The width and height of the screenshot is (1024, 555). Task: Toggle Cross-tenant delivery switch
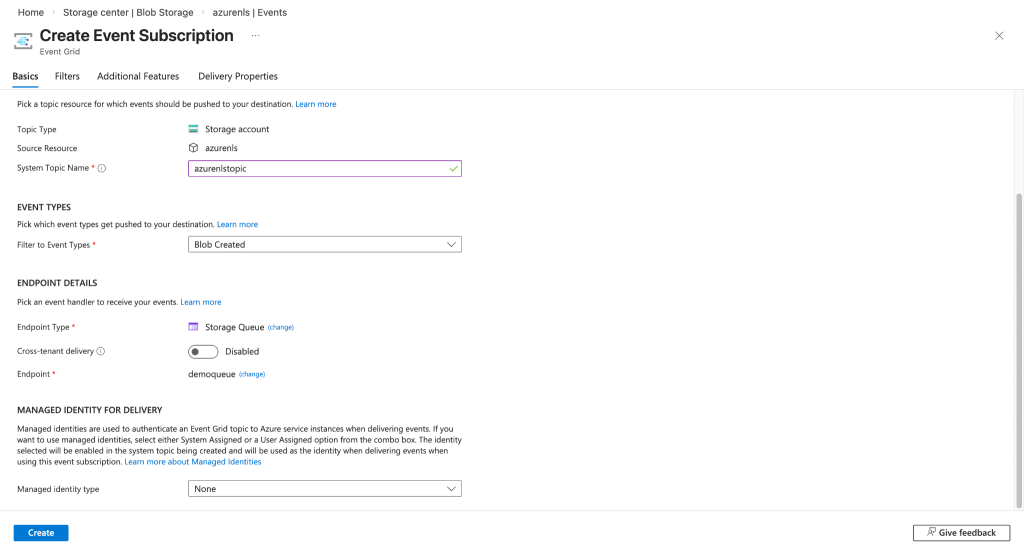(x=203, y=351)
